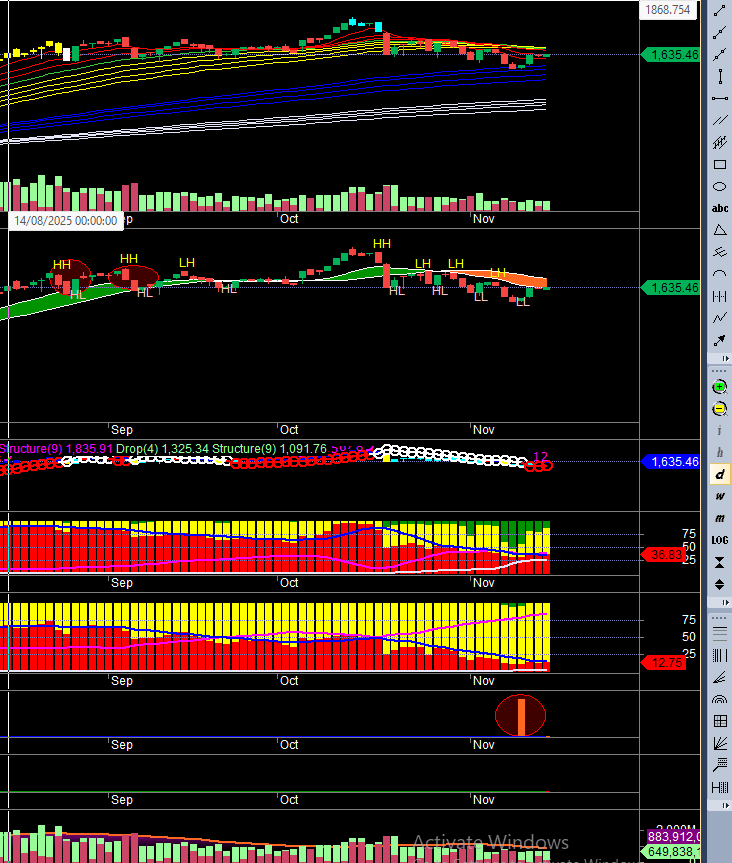Select the Ellipse drawing tool
Image resolution: width=732 pixels, height=863 pixels.
point(719,187)
